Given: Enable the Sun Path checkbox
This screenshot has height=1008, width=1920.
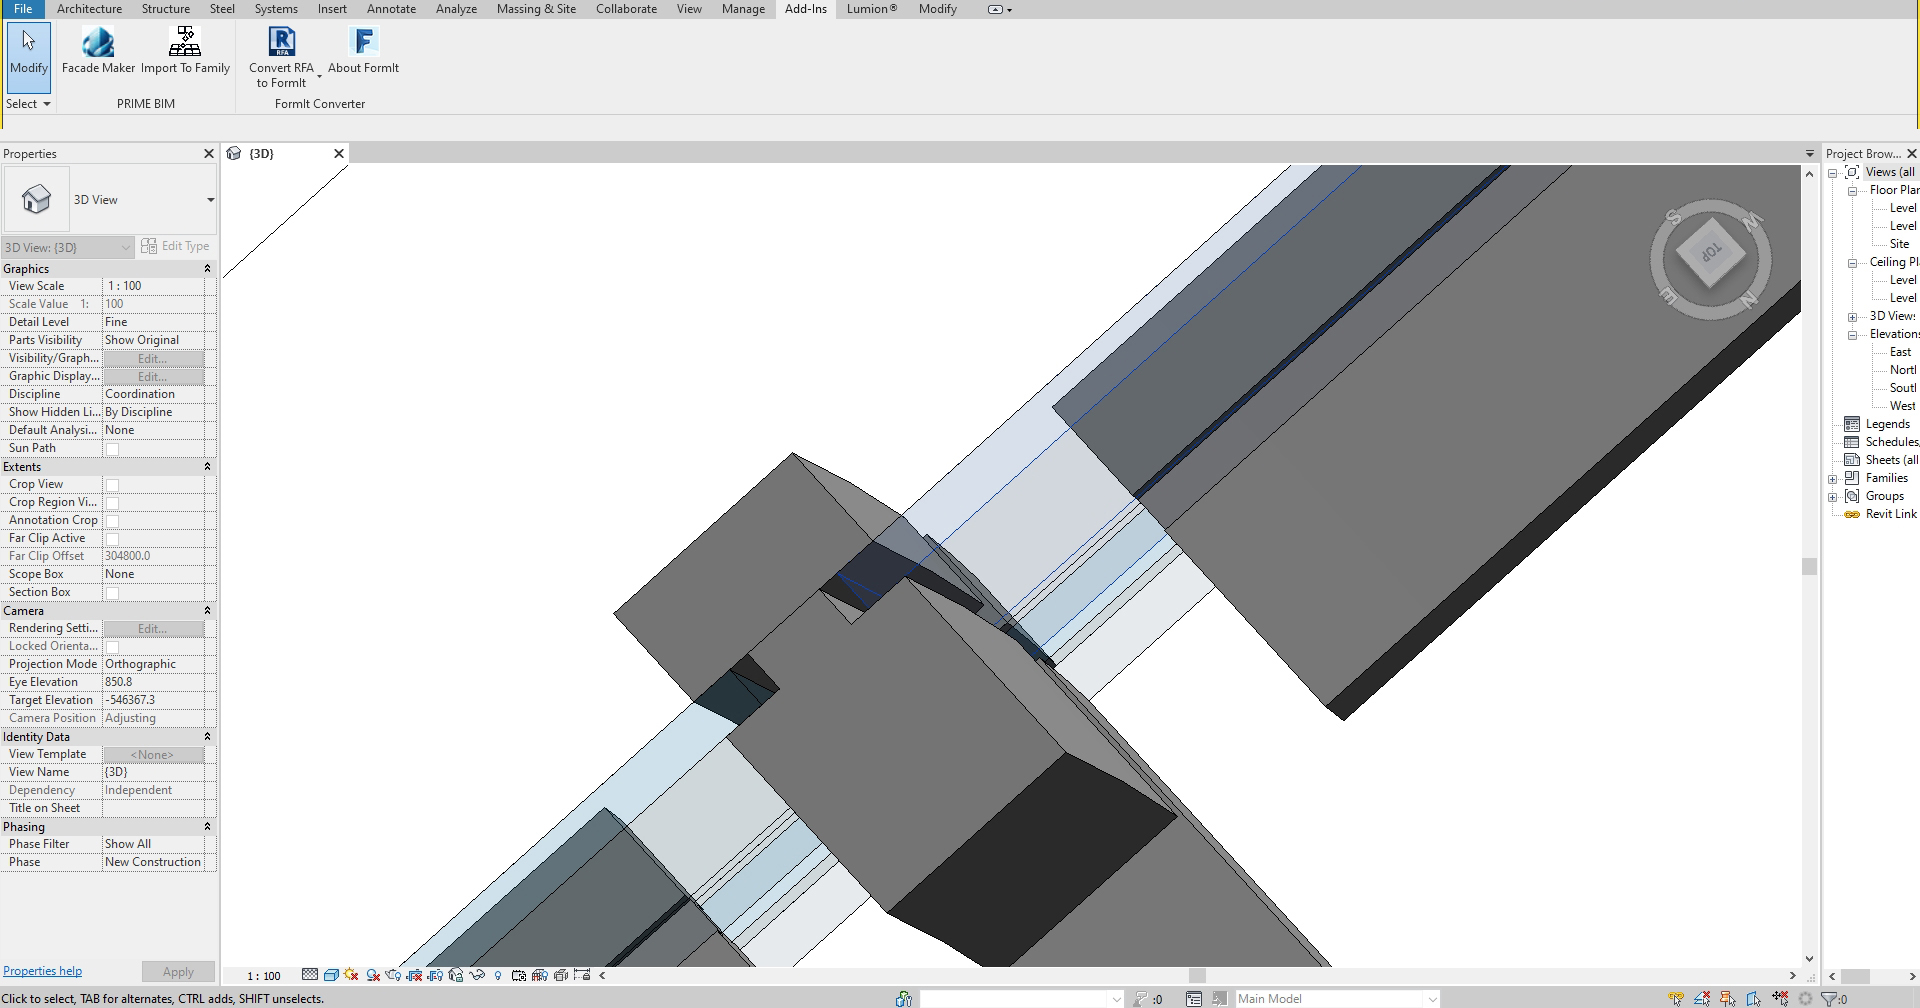Looking at the screenshot, I should 113,449.
